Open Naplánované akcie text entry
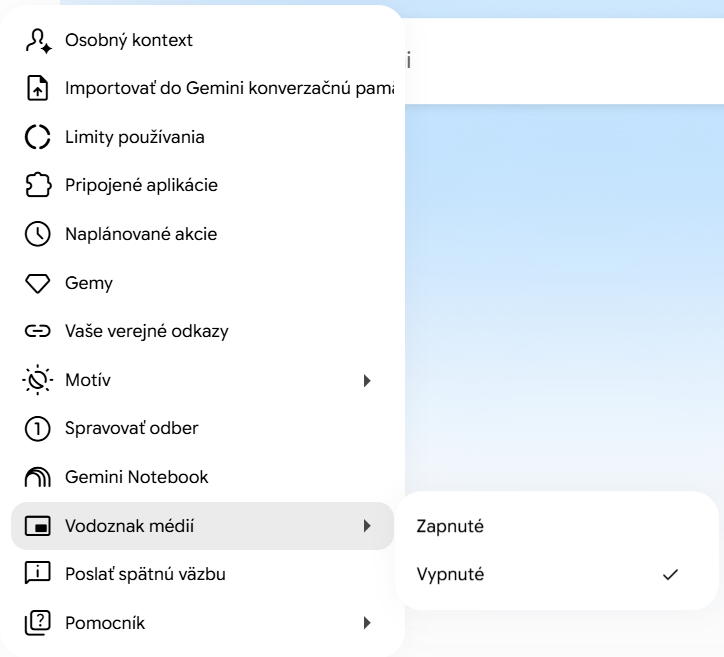The image size is (724, 657). [x=141, y=234]
